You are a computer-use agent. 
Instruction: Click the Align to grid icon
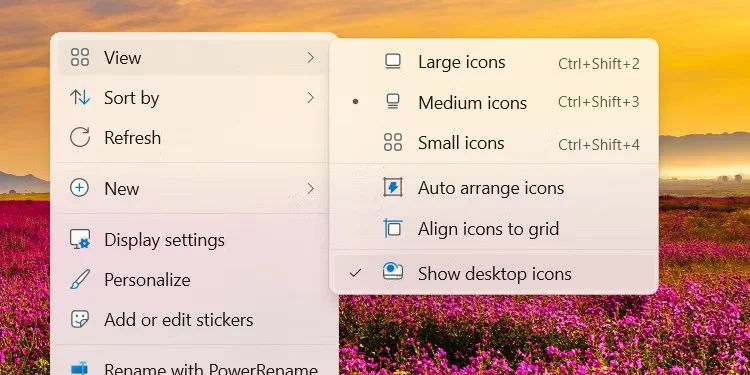point(393,228)
